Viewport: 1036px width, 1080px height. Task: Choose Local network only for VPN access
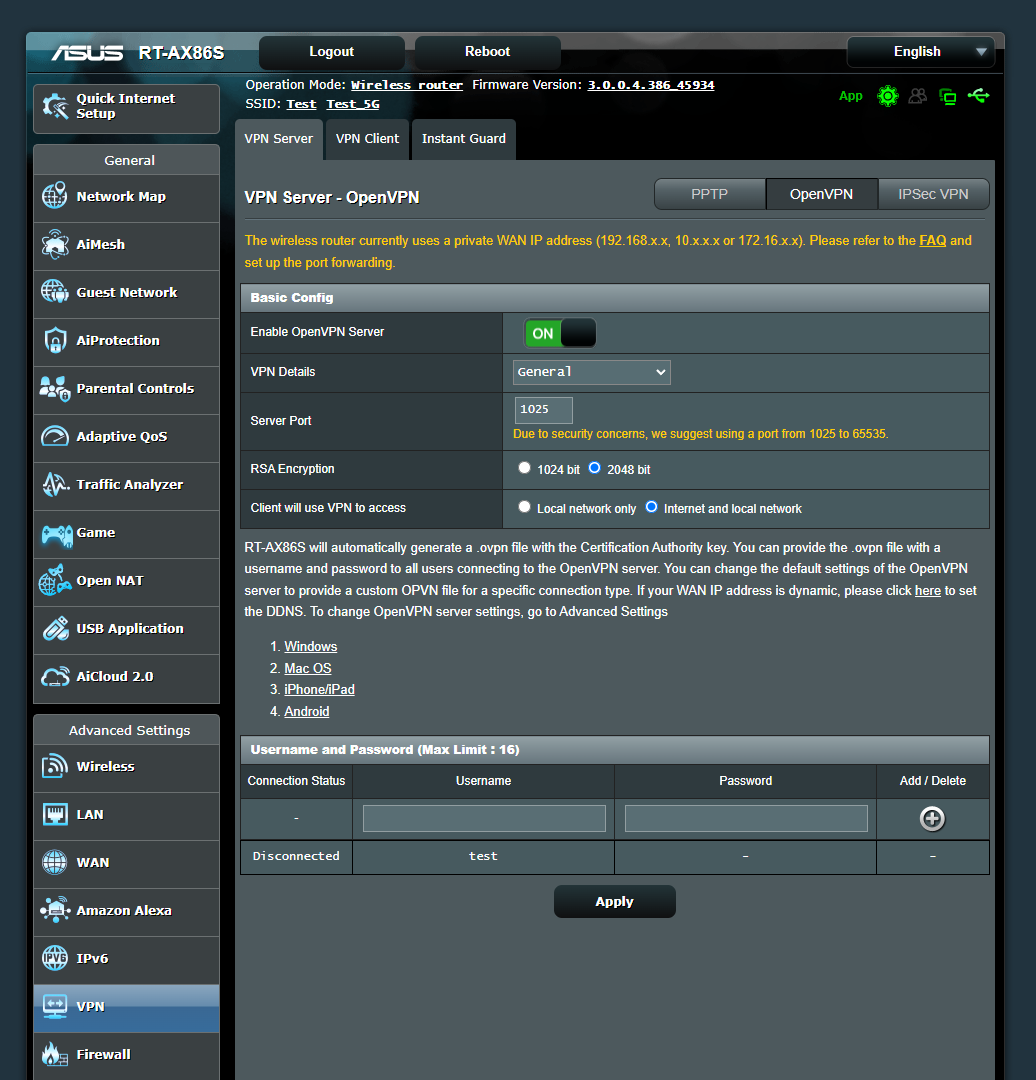[x=524, y=506]
